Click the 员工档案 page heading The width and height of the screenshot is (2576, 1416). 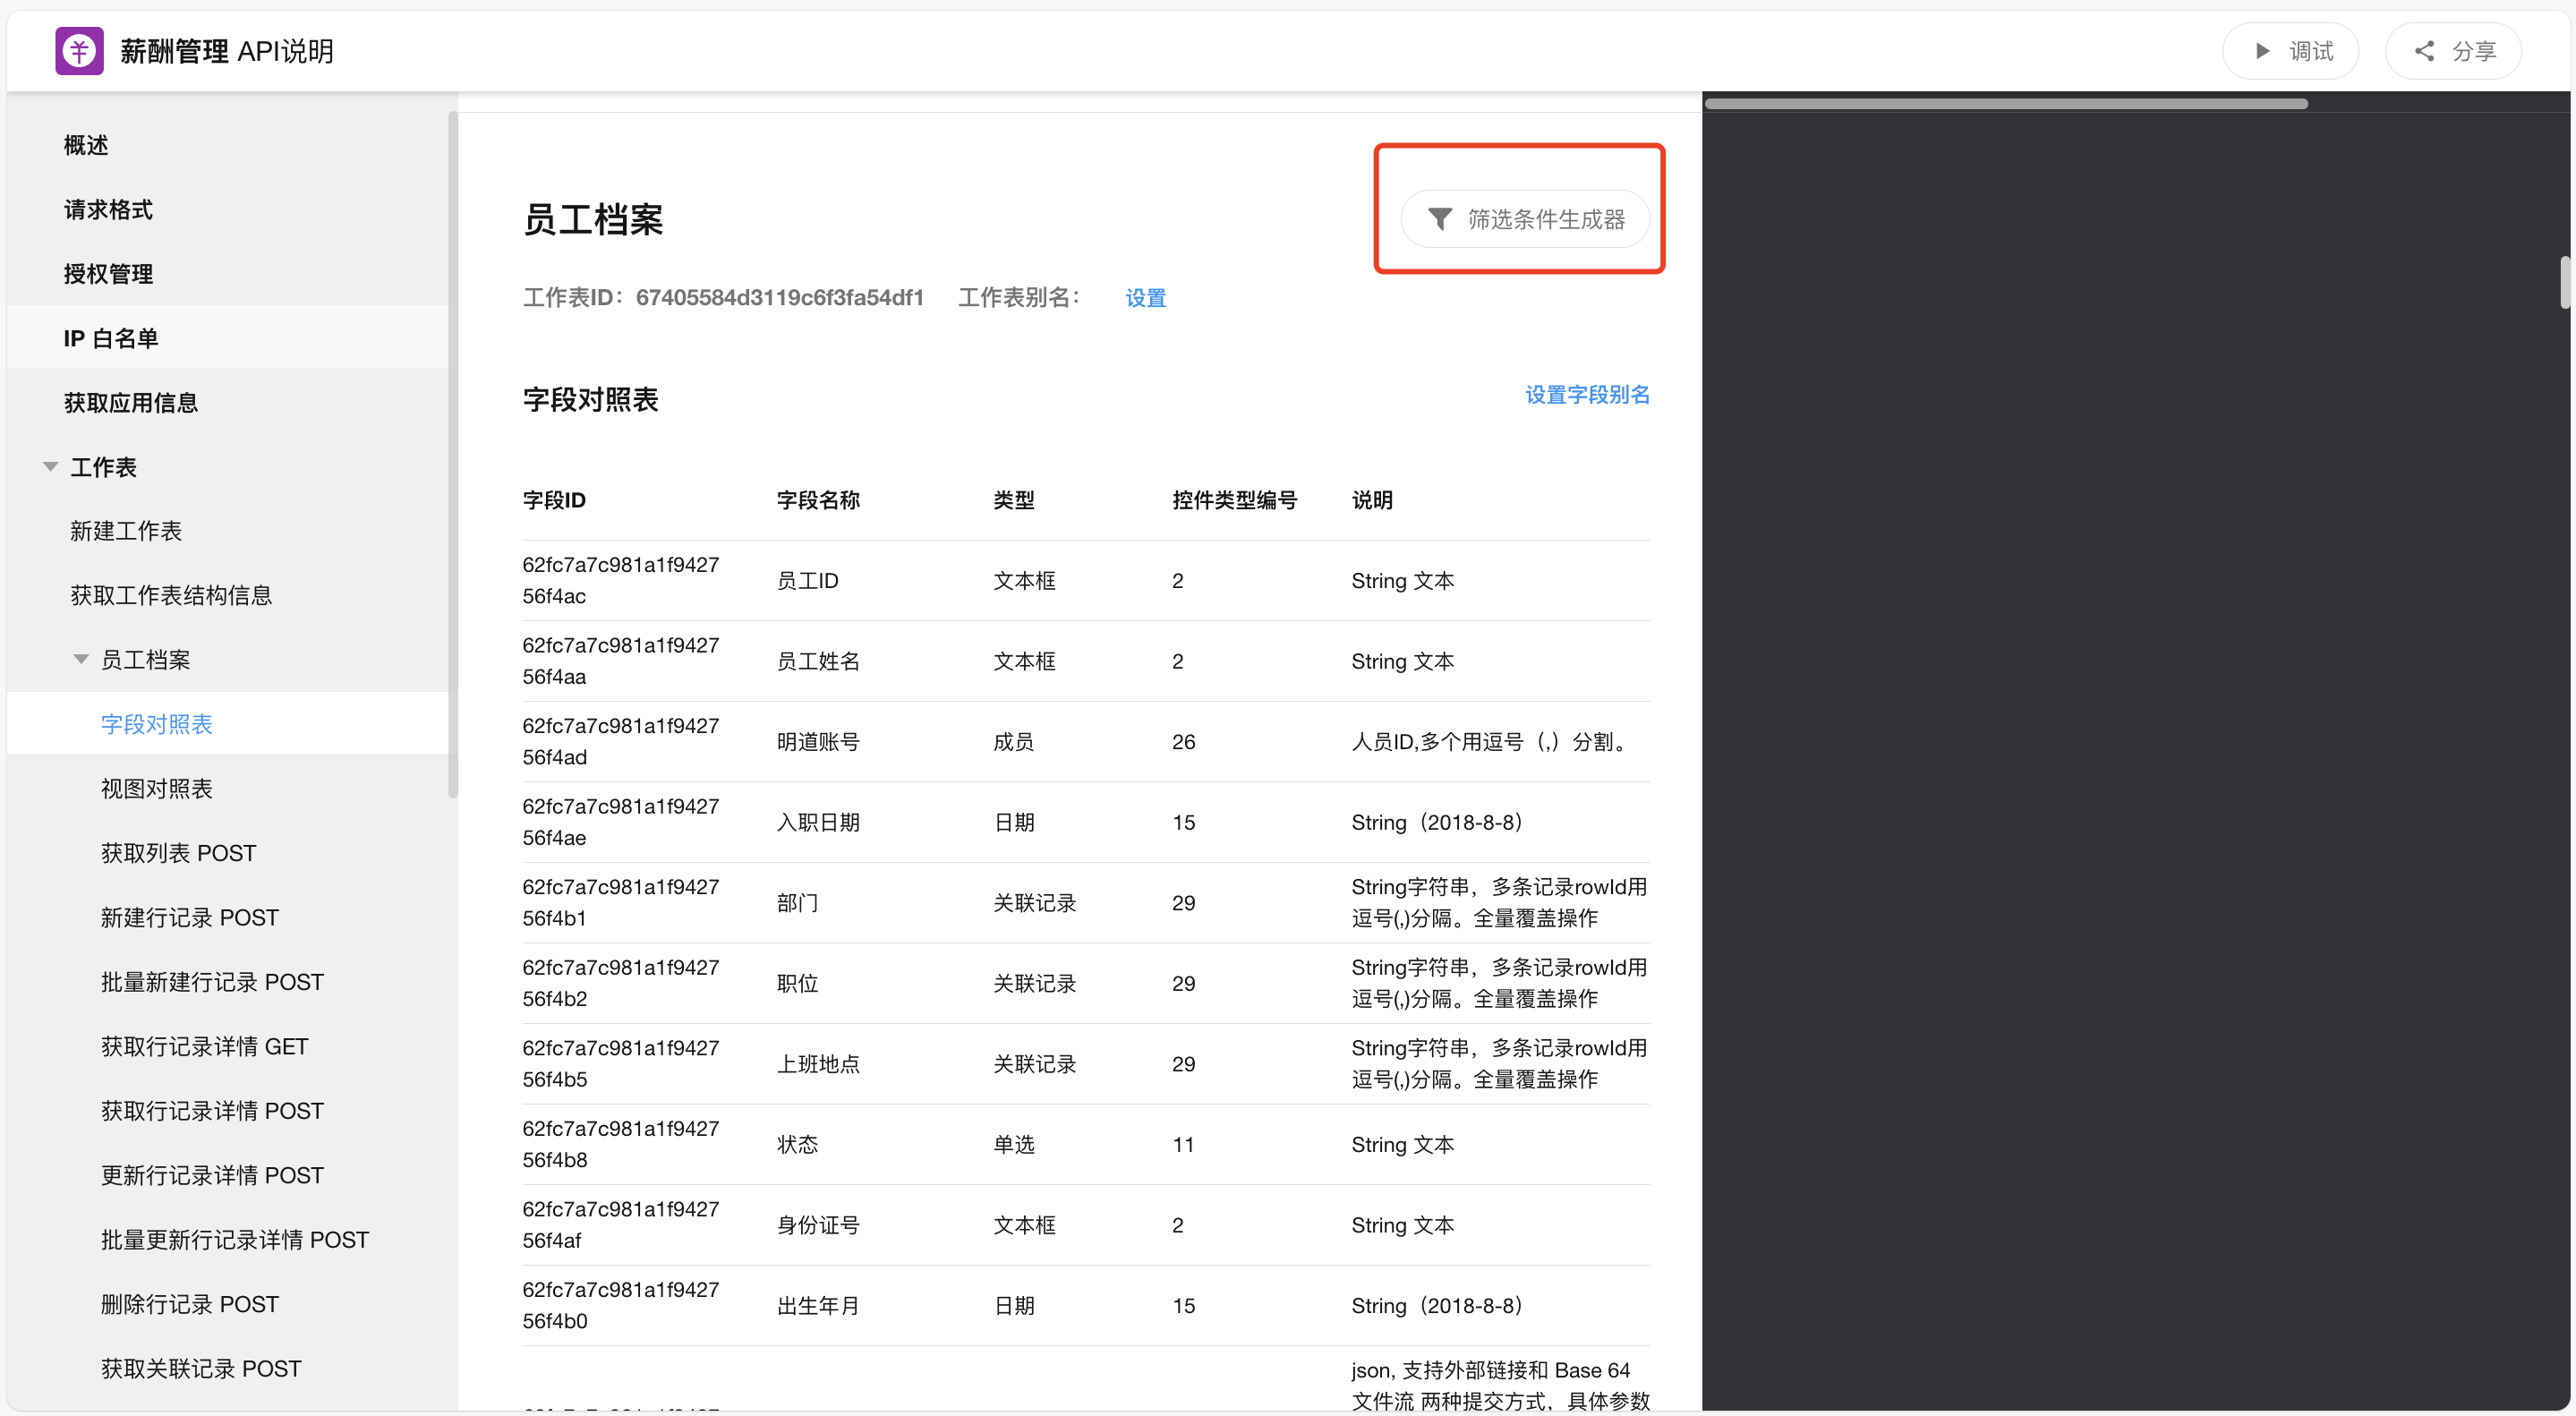tap(593, 220)
